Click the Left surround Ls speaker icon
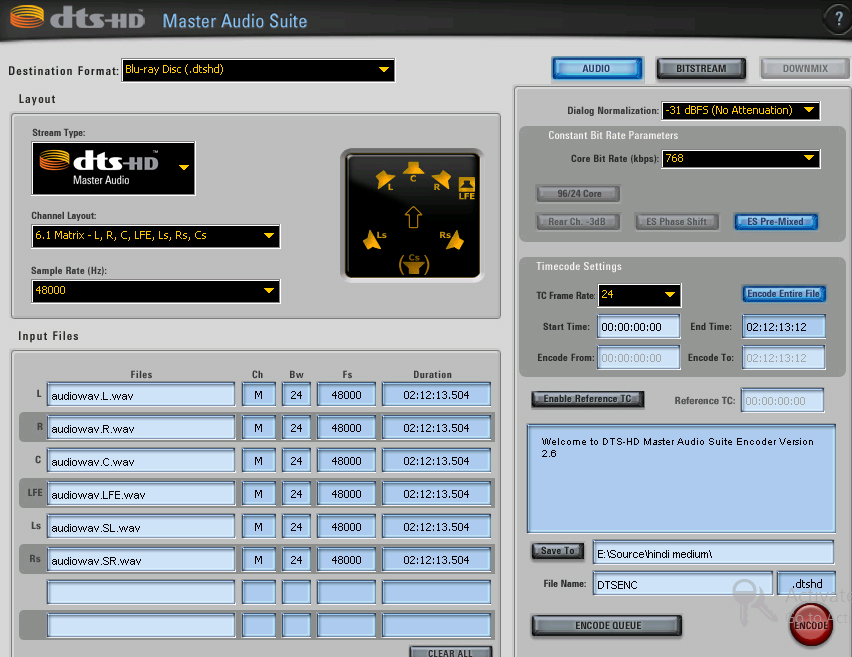The height and width of the screenshot is (657, 852). pos(377,239)
